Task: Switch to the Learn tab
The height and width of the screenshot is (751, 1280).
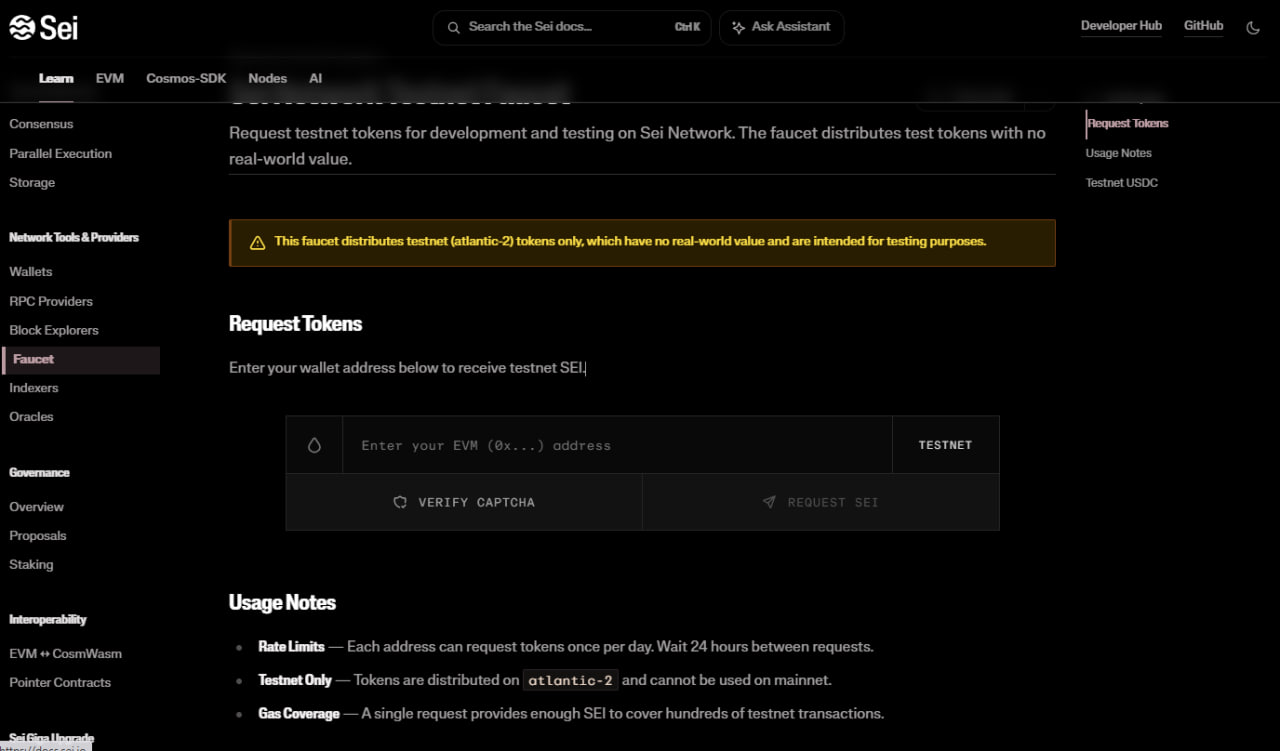Action: click(x=56, y=78)
